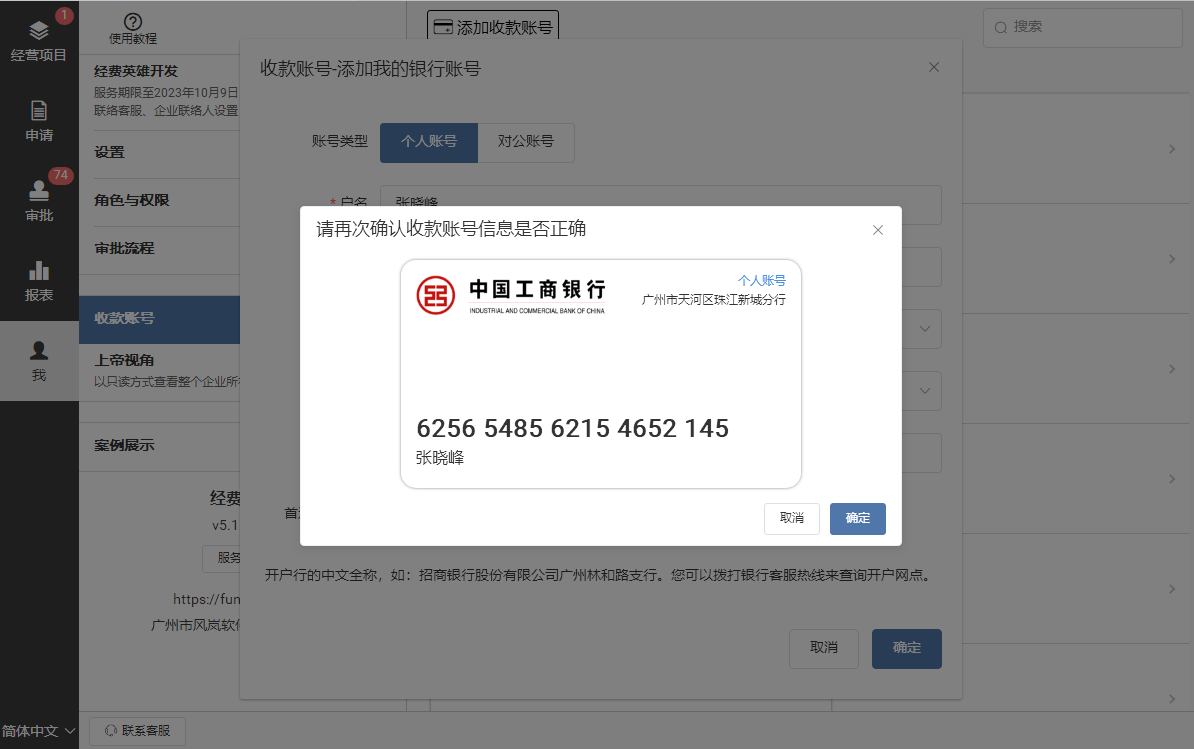Focus the 搜索 search input field
Image resolution: width=1194 pixels, height=749 pixels.
1082,27
